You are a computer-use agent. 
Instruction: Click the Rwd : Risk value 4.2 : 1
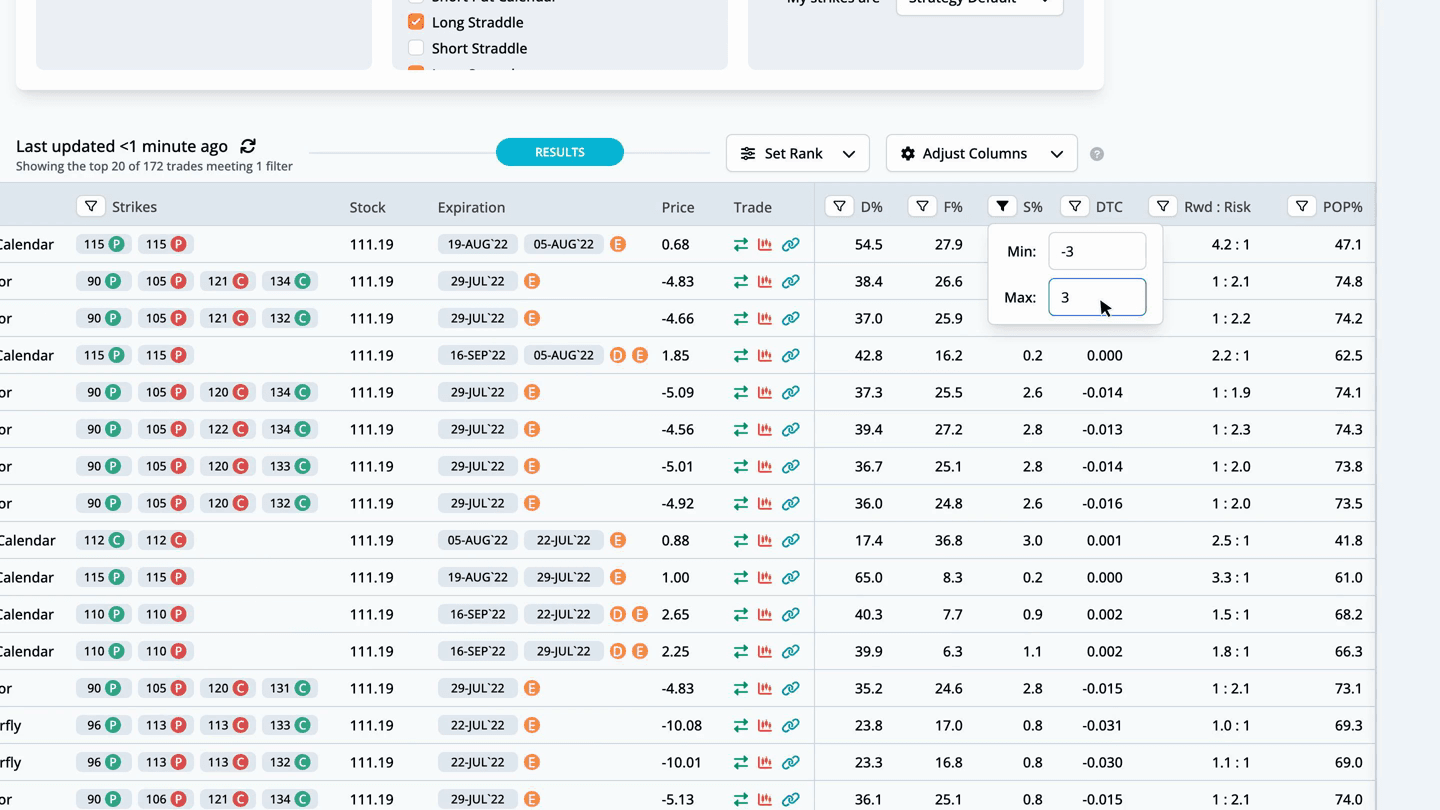point(1230,244)
